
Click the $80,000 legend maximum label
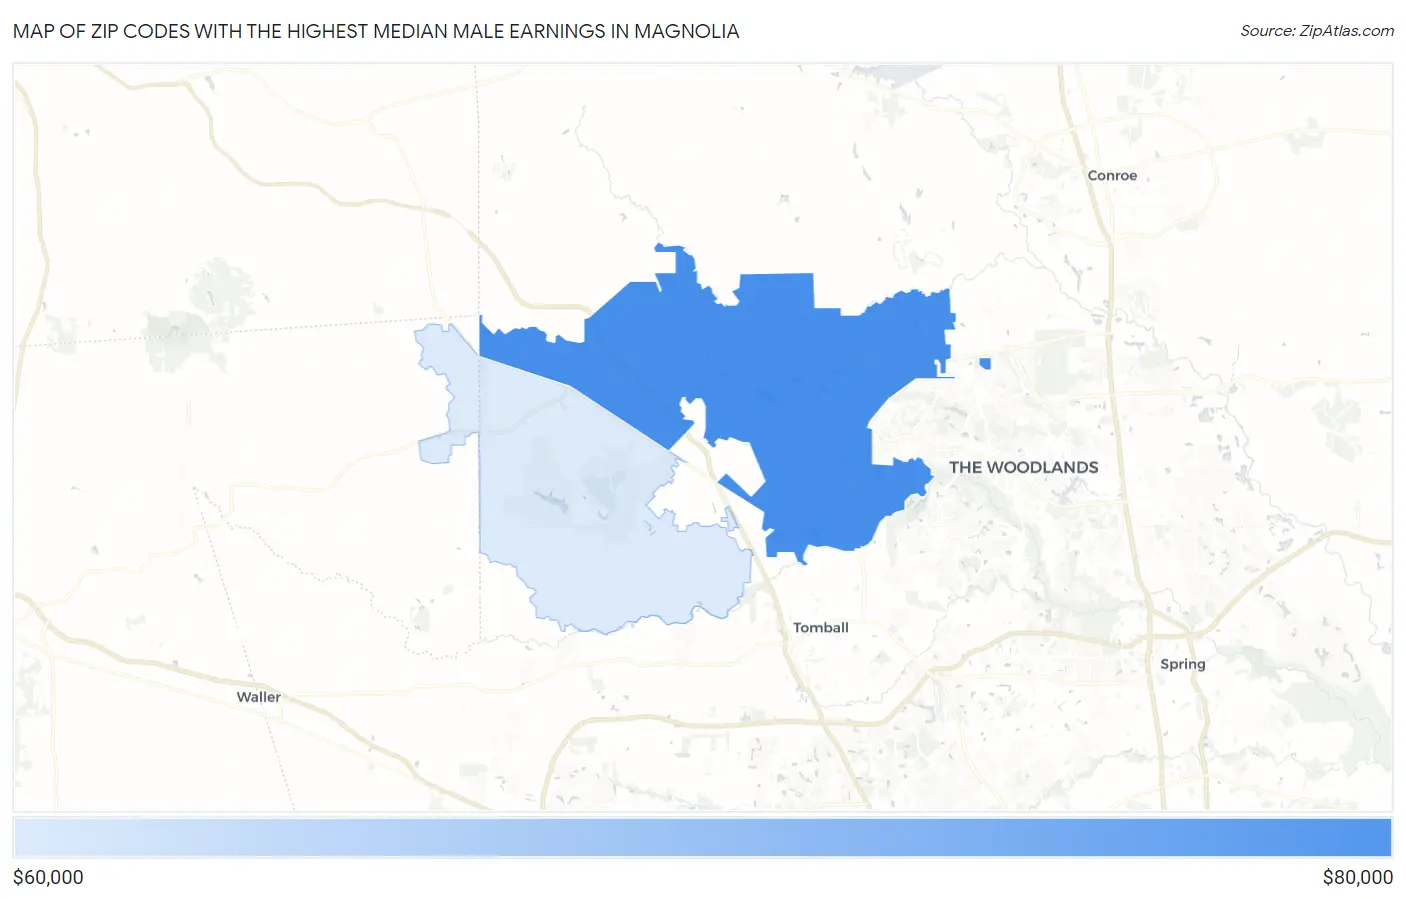pos(1357,877)
